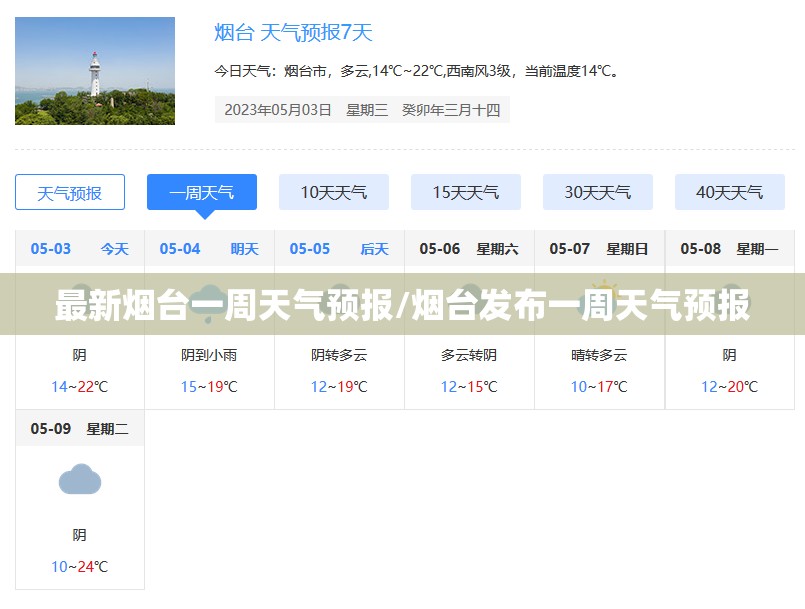The width and height of the screenshot is (805, 609).
Task: Click the 14~22℃ temperature value
Action: click(x=80, y=387)
